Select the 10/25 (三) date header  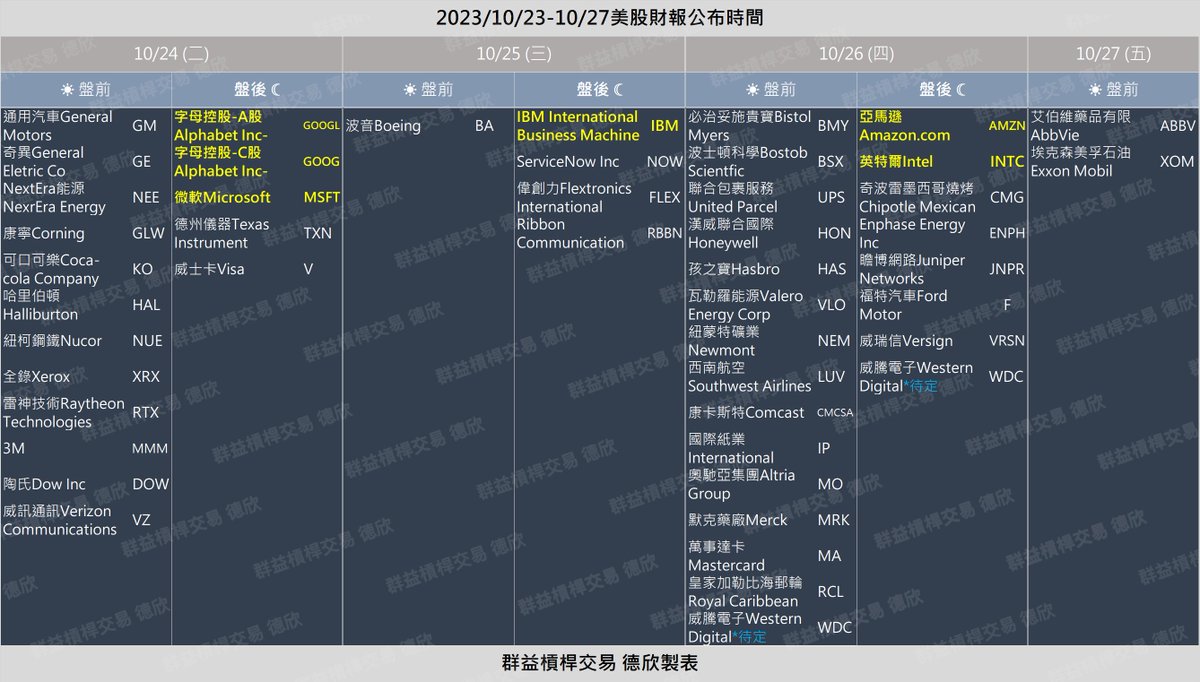click(514, 54)
